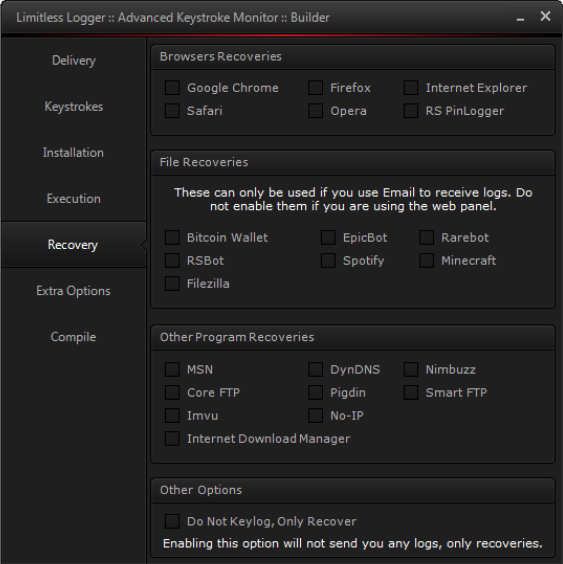Close the Limitless Logger Builder window
This screenshot has width=563, height=564.
point(545,16)
